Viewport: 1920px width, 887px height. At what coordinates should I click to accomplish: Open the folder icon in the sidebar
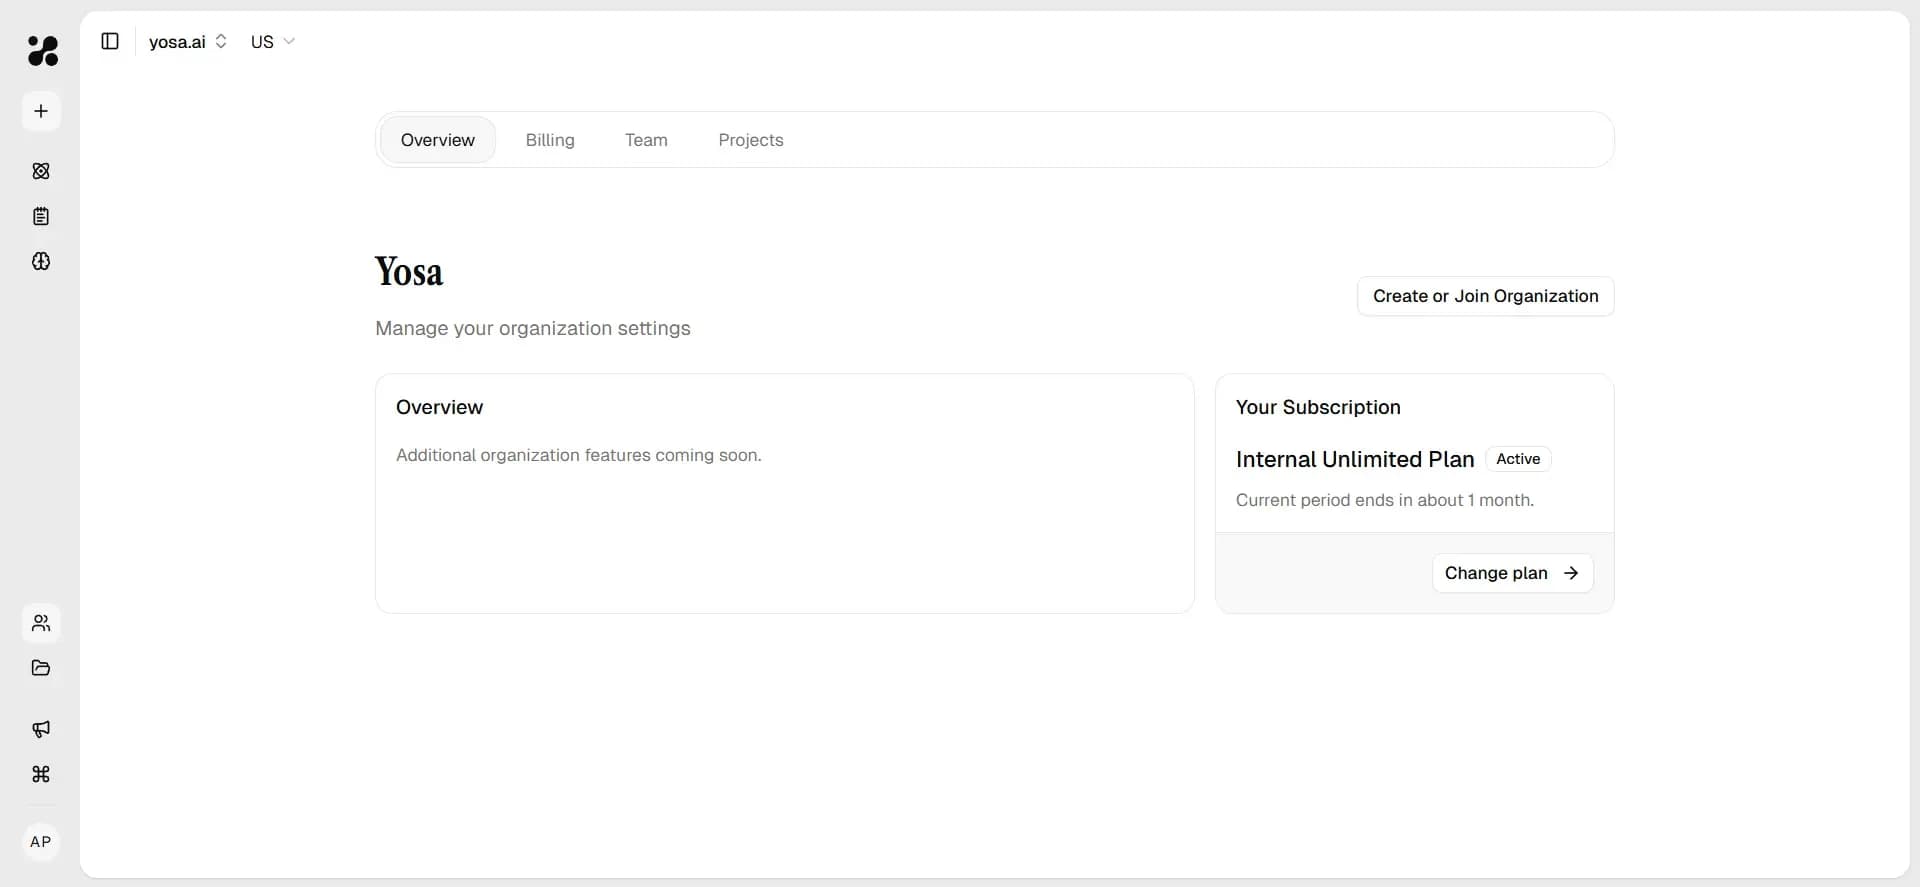click(41, 668)
